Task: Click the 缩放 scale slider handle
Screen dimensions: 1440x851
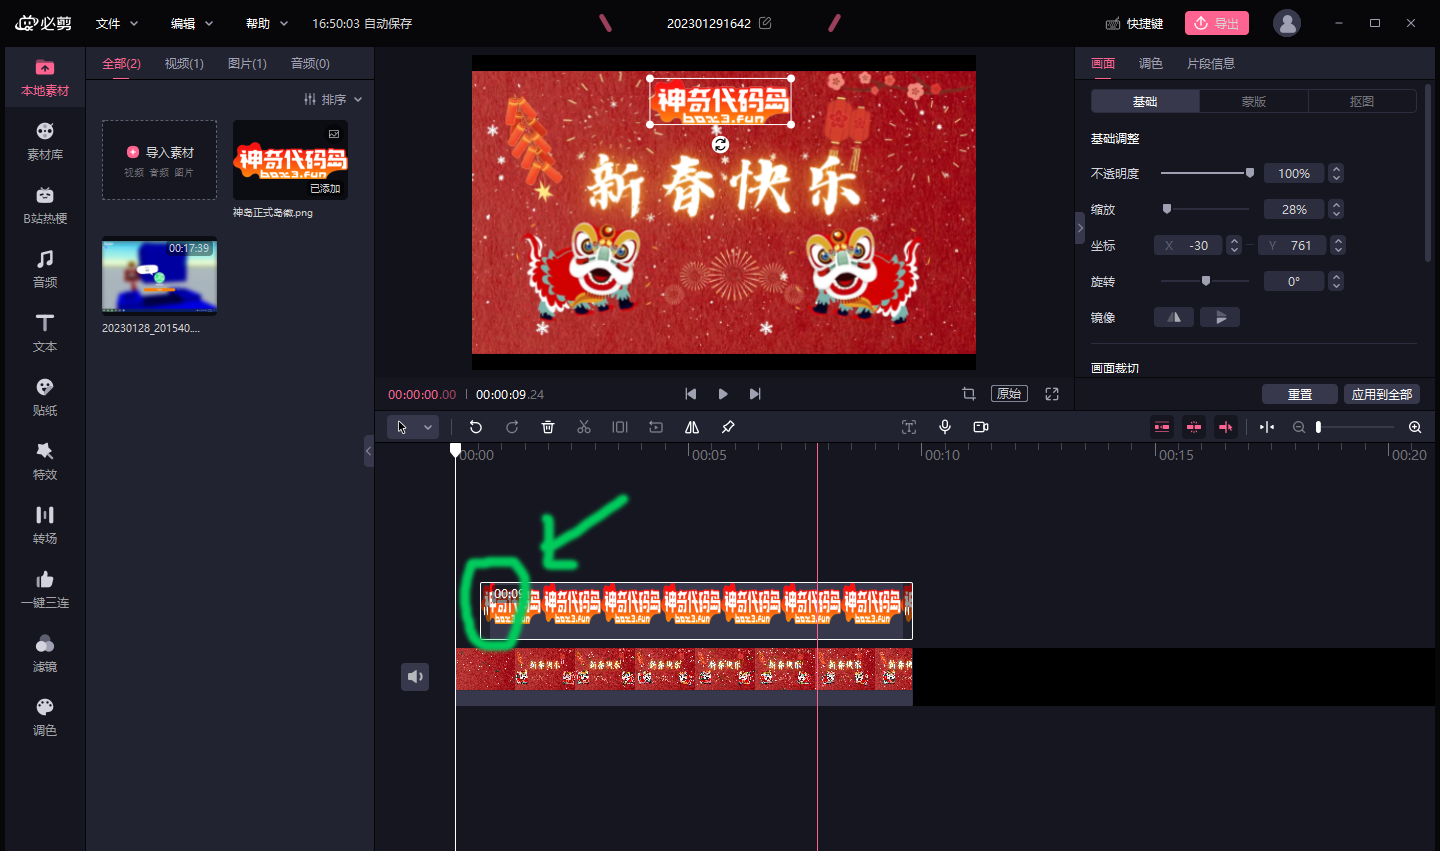Action: pos(1167,209)
